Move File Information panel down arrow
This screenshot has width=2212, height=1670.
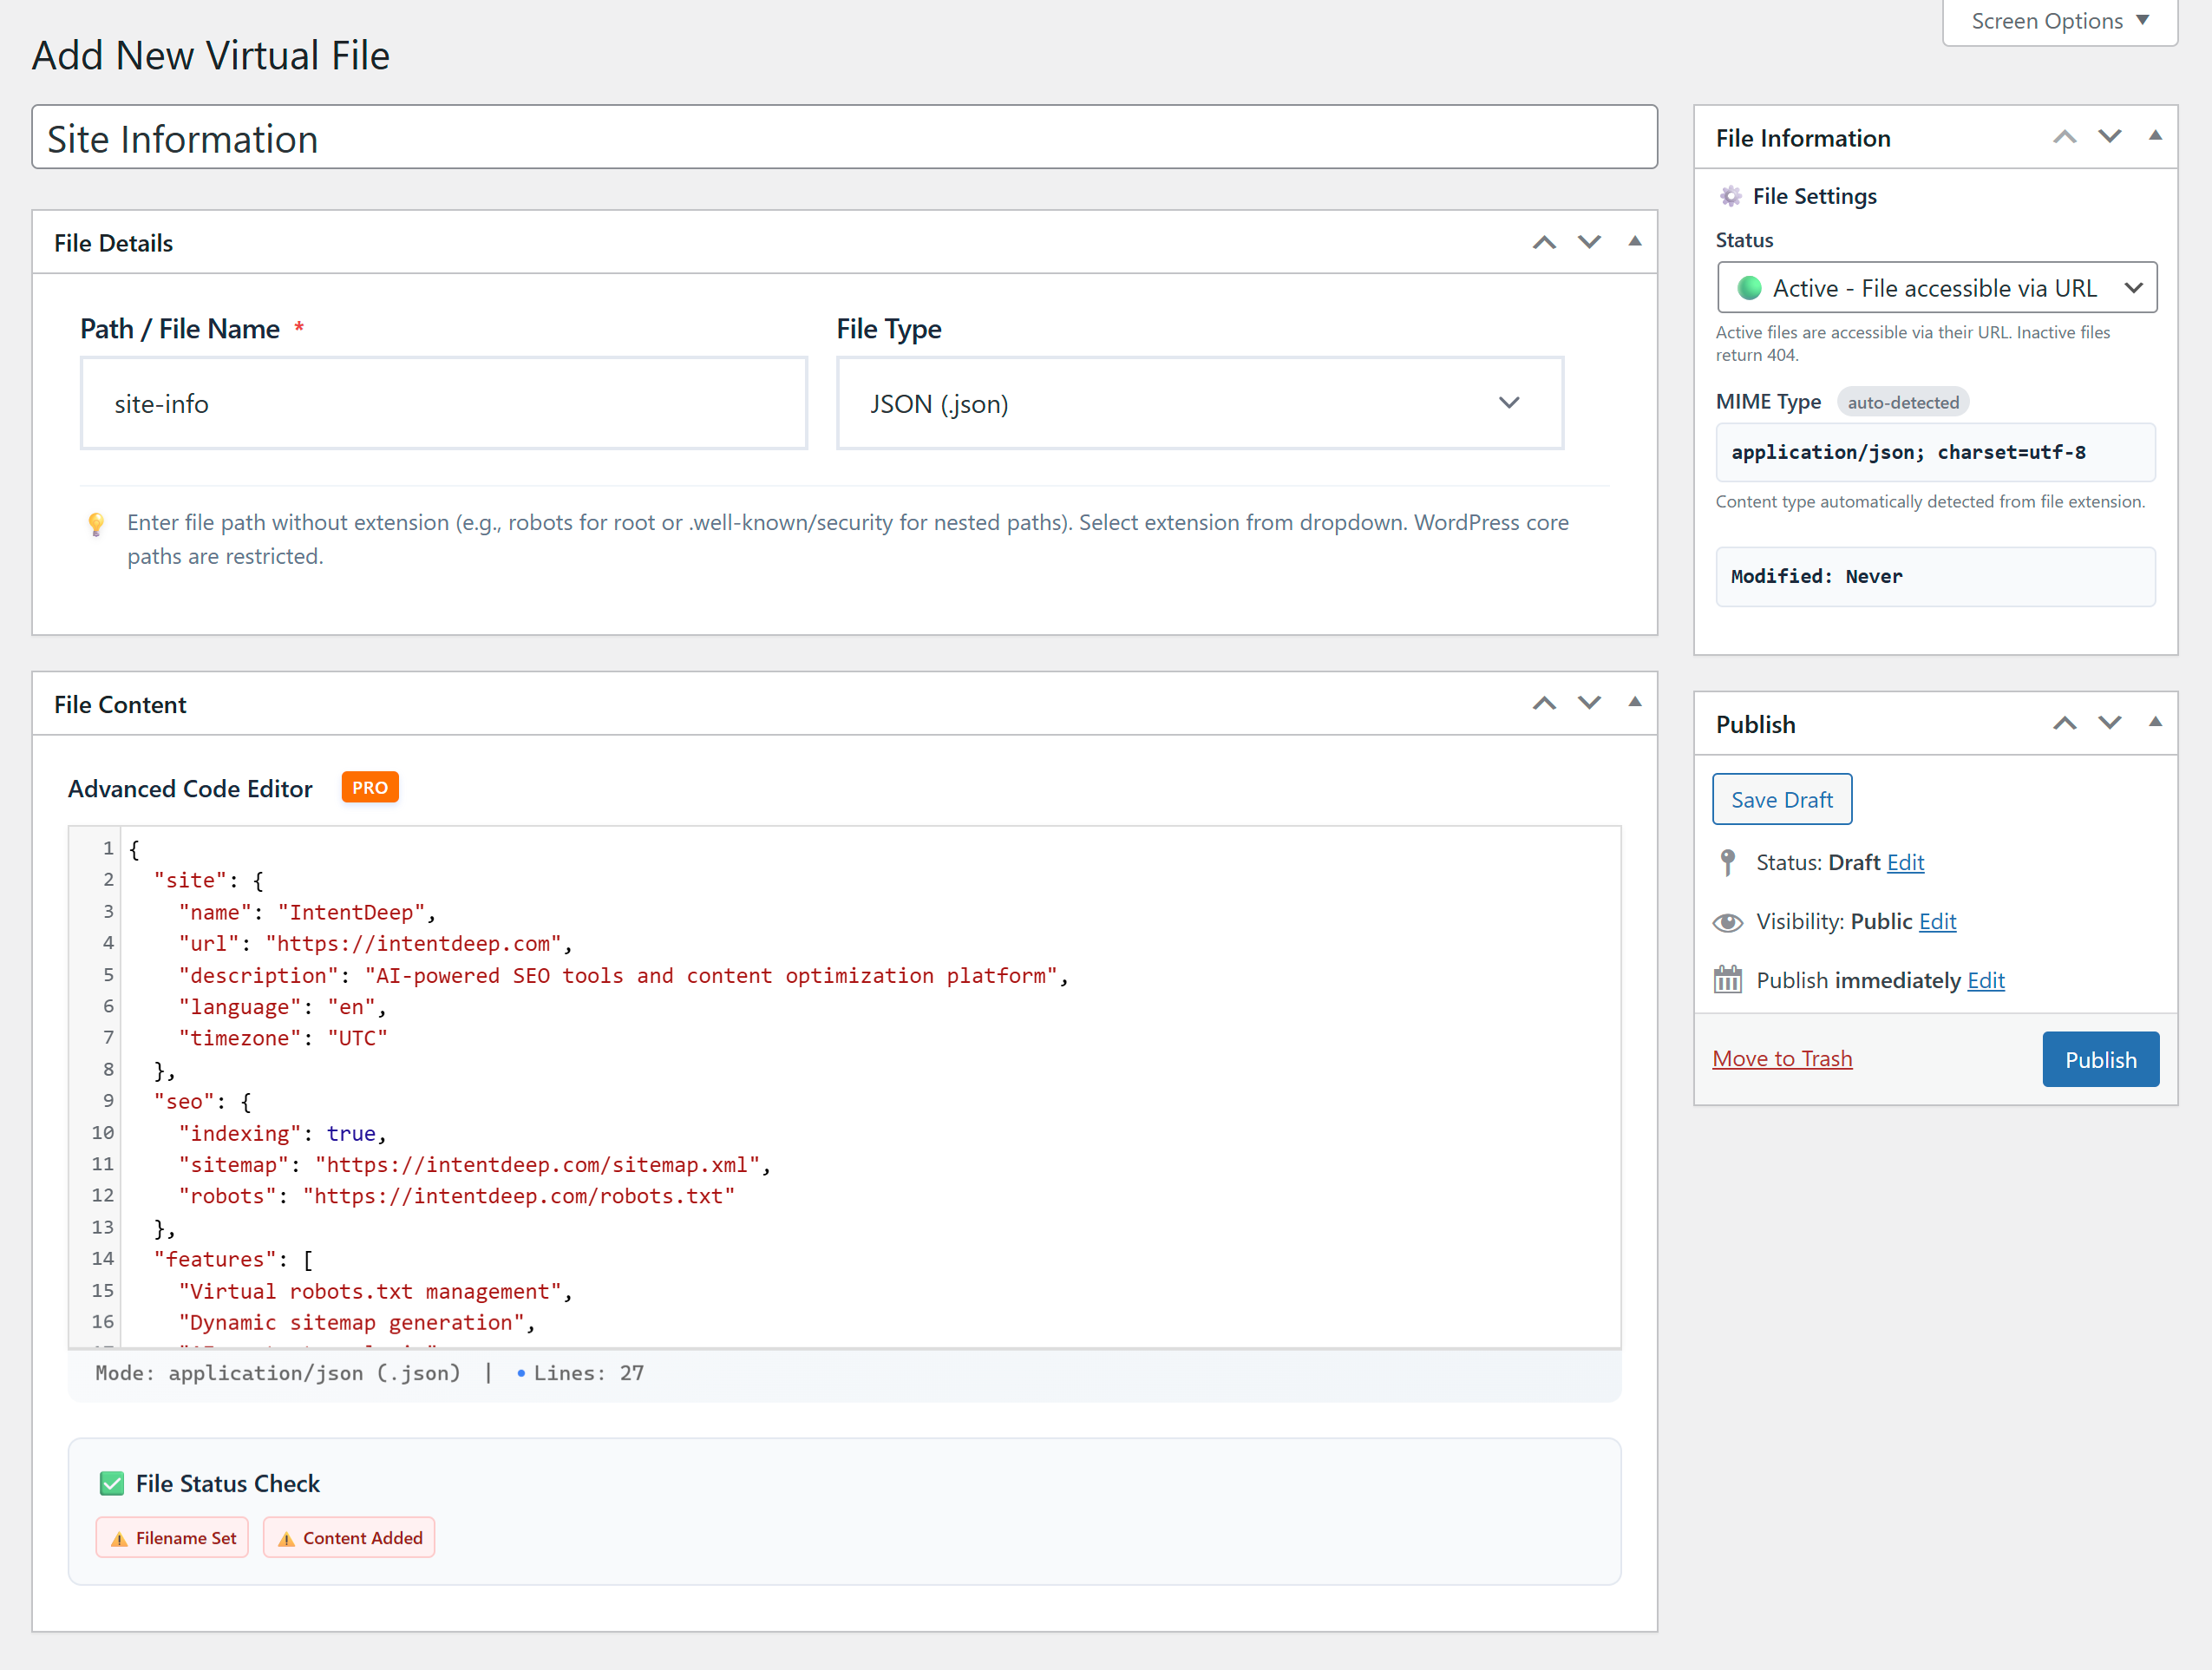tap(2109, 137)
